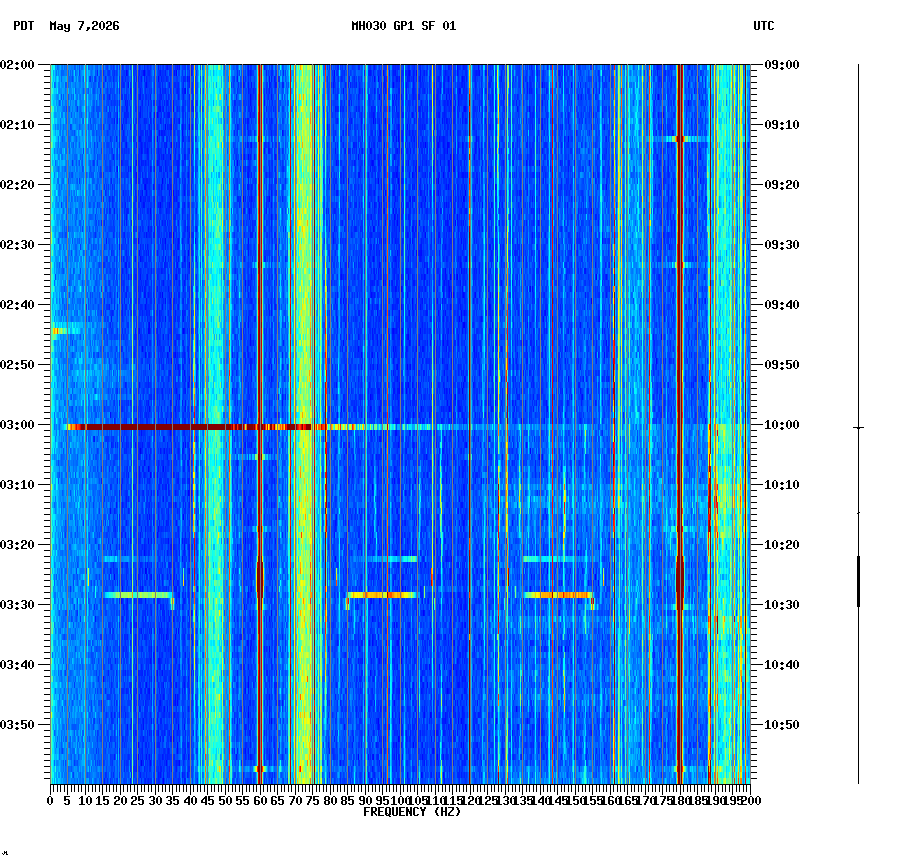Select the 60 Hz frequency tick label

(260, 801)
